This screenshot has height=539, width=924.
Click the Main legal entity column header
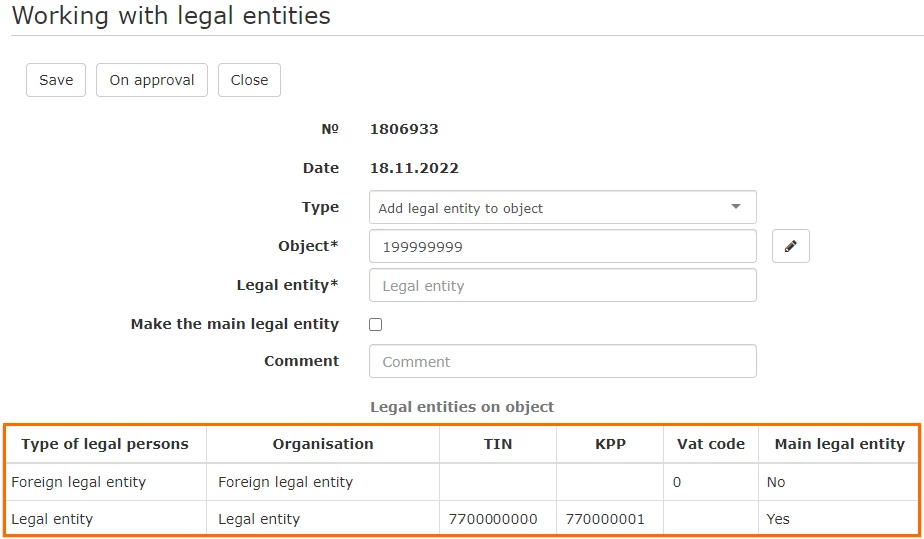(x=839, y=444)
